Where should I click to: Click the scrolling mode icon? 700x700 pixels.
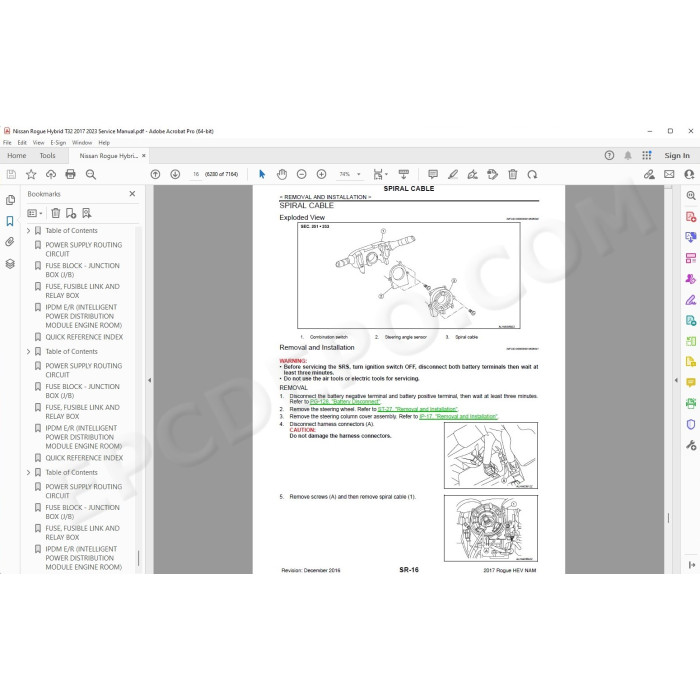(x=404, y=174)
